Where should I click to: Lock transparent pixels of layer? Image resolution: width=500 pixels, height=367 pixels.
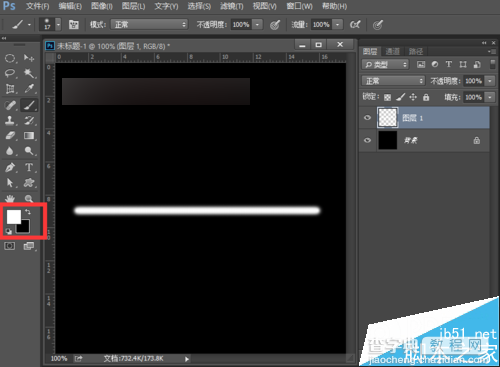[x=387, y=97]
